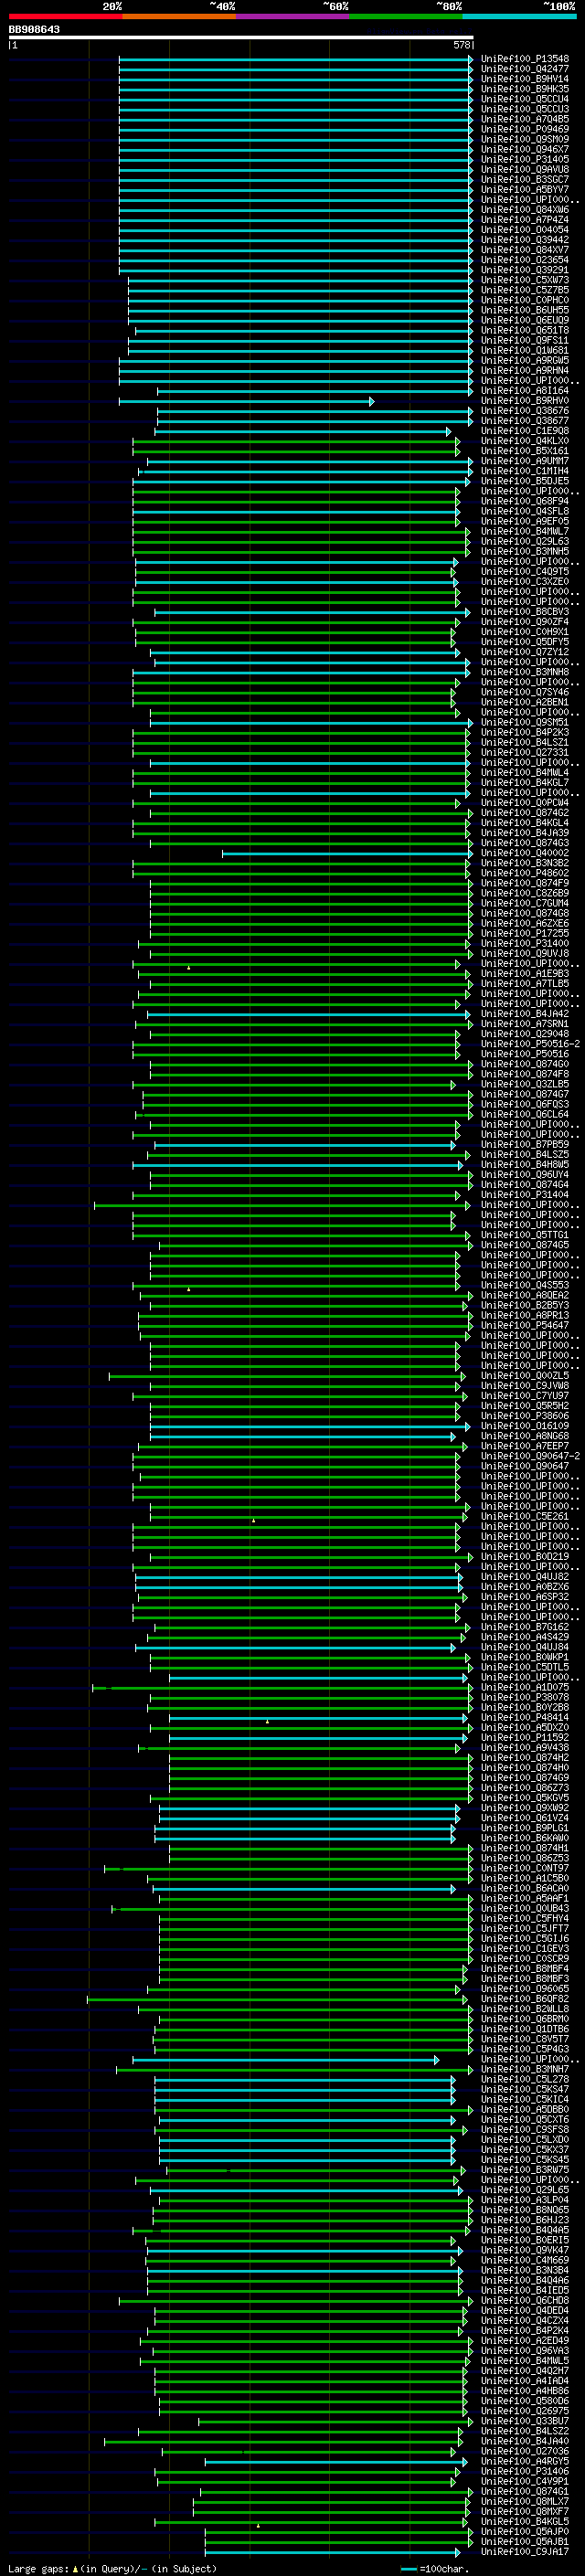The height and width of the screenshot is (2576, 585).
Task: Select label UniRef100_B4MWL7
Action: [x=525, y=531]
